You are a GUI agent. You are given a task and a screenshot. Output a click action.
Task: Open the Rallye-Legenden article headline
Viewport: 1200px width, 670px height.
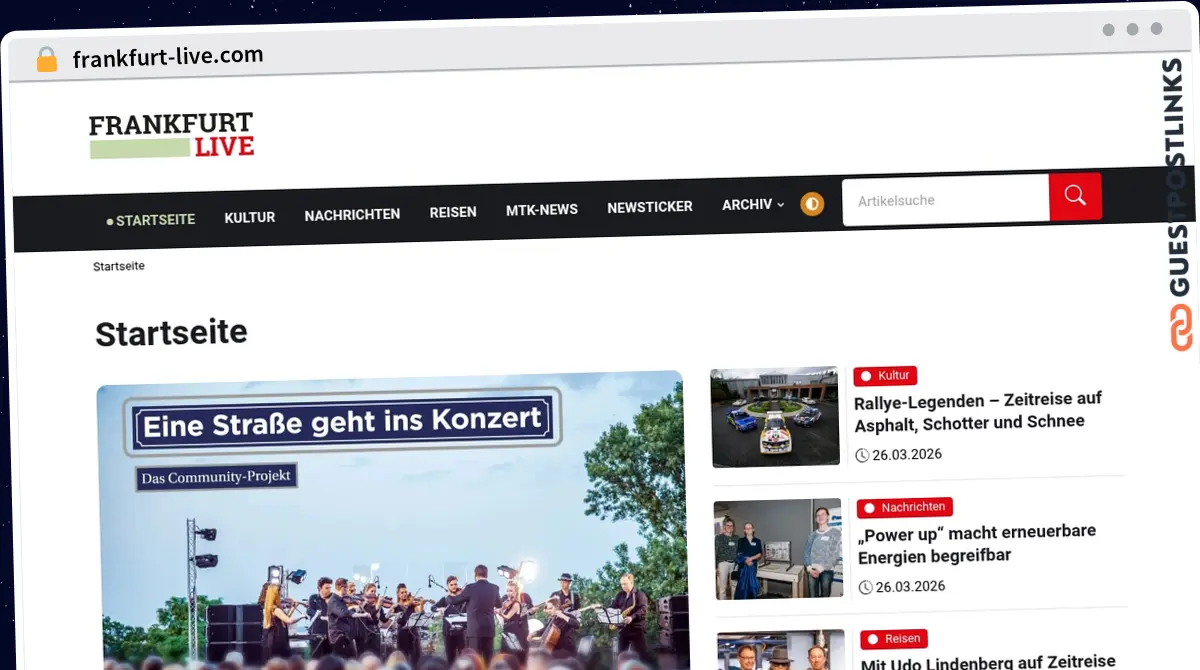pyautogui.click(x=977, y=410)
